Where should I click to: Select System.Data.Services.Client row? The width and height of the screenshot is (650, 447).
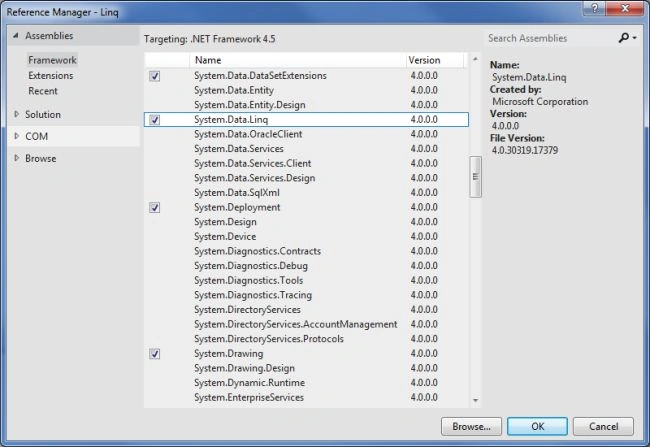pos(306,163)
